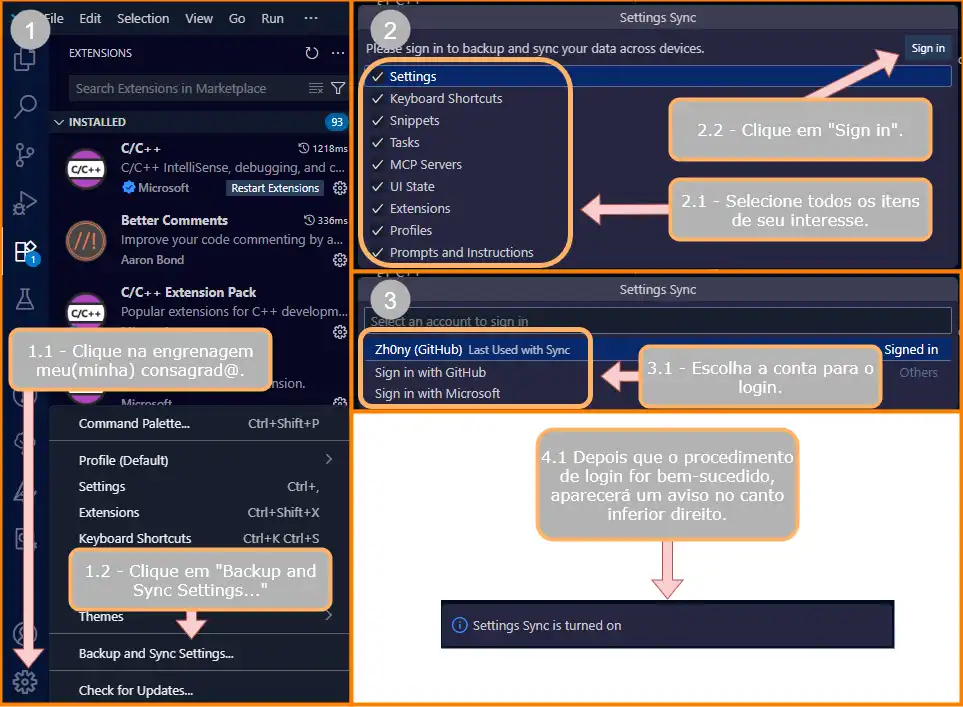Open the Selection menu
Viewport: 963px width, 707px height.
pos(143,18)
